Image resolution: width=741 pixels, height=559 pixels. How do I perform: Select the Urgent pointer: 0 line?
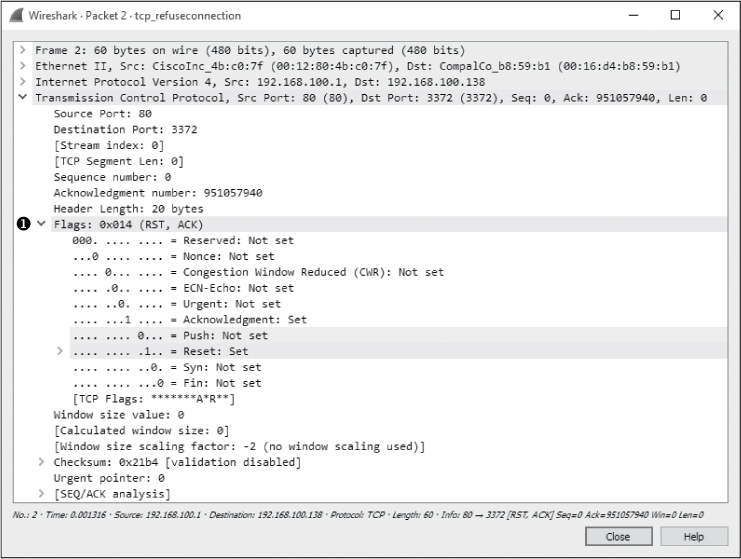[109, 478]
